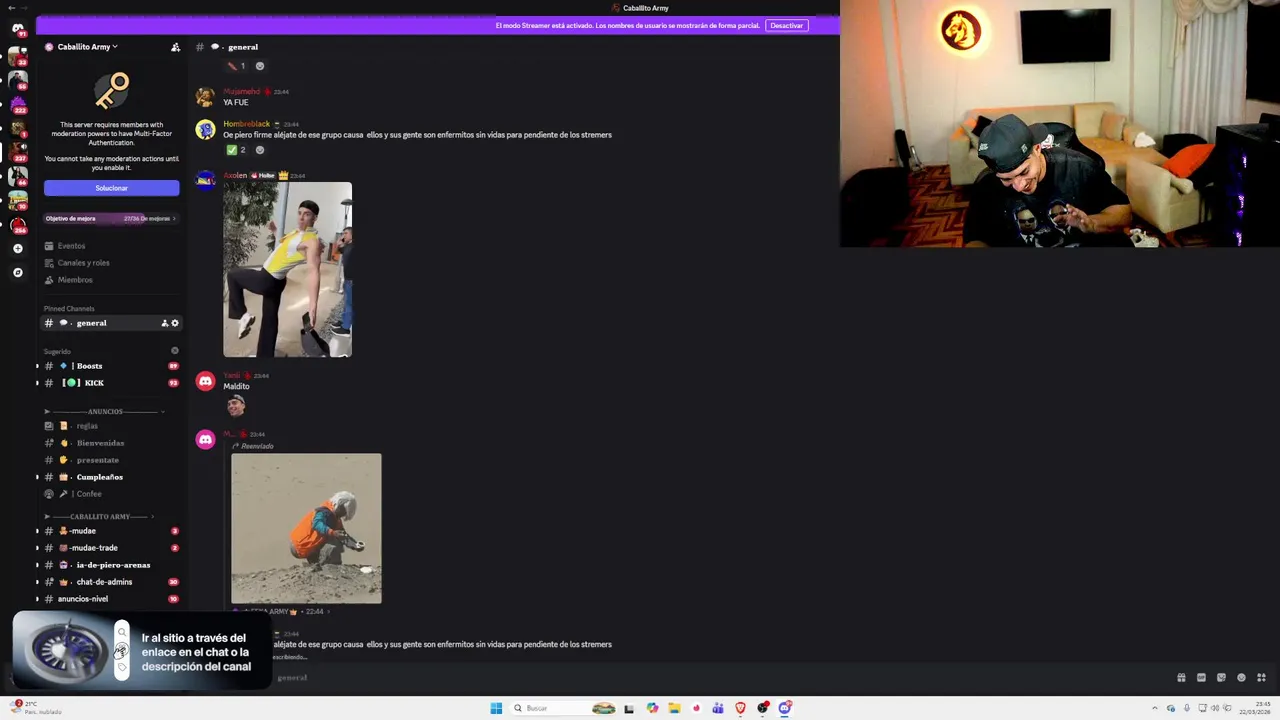Add a server with plus icon
The image size is (1280, 720).
pyautogui.click(x=17, y=248)
